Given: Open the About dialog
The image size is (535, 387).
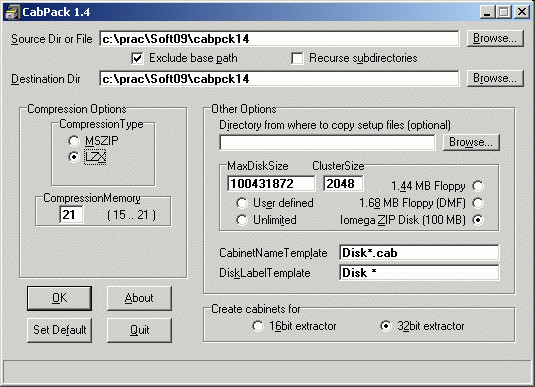Looking at the screenshot, I should click(x=139, y=298).
